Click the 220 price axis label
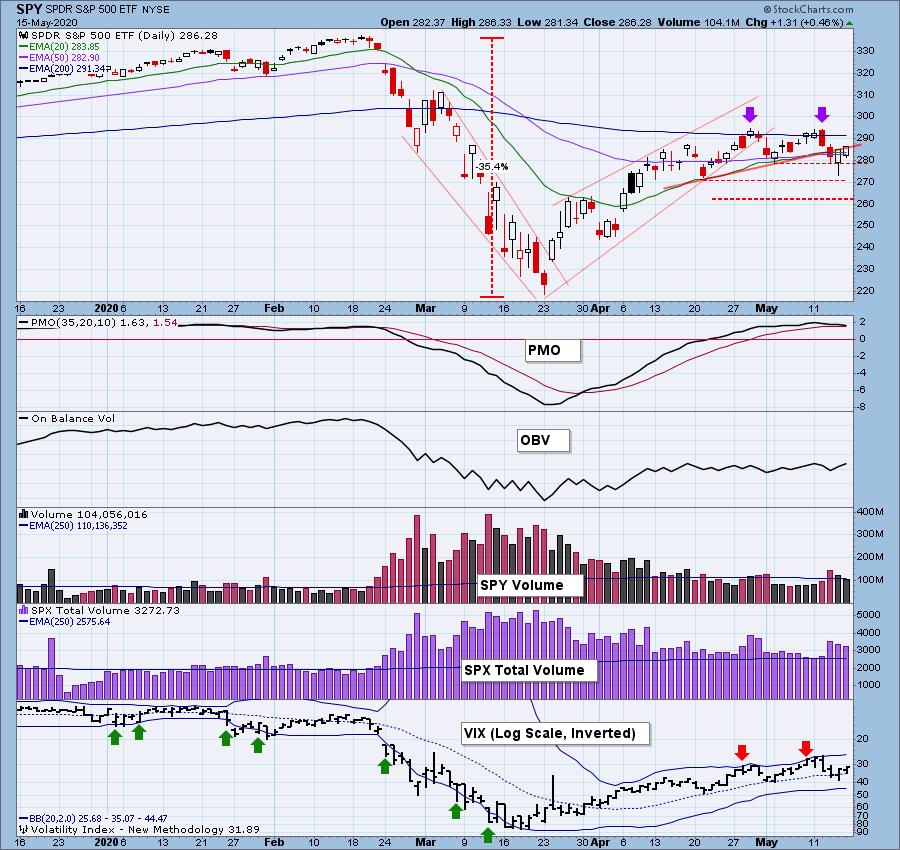This screenshot has width=900, height=850. pos(866,290)
